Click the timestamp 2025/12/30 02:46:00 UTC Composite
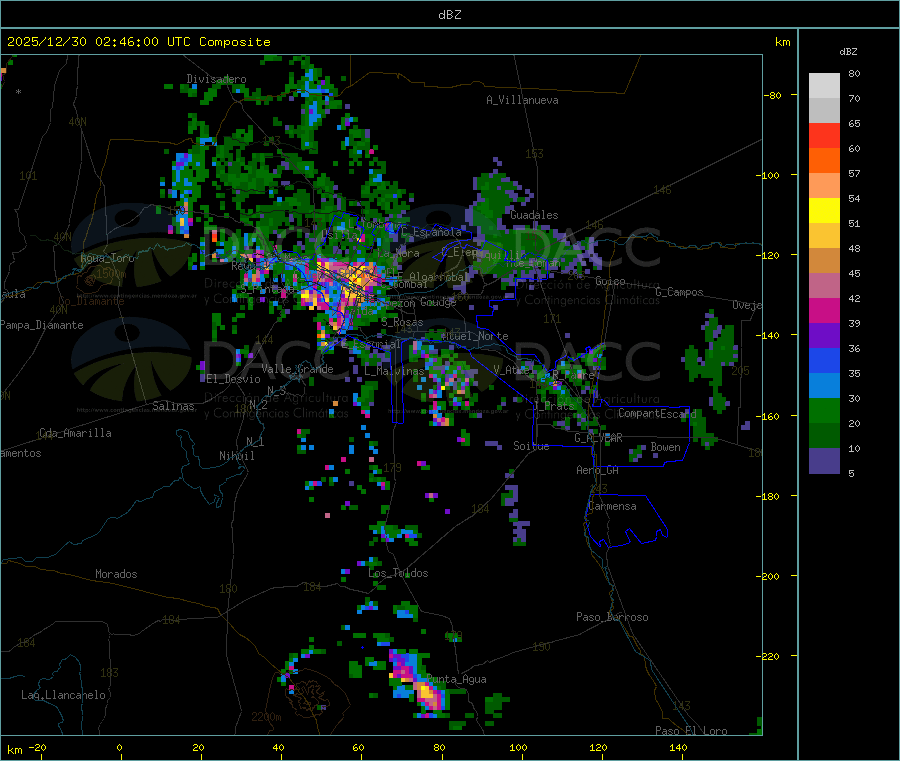This screenshot has height=761, width=900. [138, 42]
